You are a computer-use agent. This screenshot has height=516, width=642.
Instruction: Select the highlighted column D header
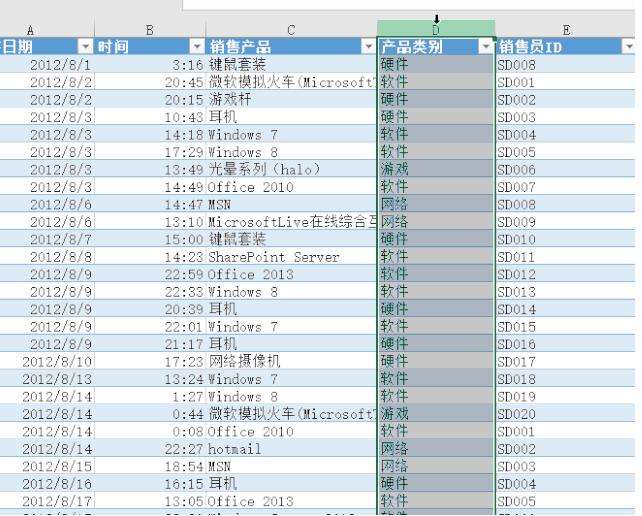click(x=436, y=29)
